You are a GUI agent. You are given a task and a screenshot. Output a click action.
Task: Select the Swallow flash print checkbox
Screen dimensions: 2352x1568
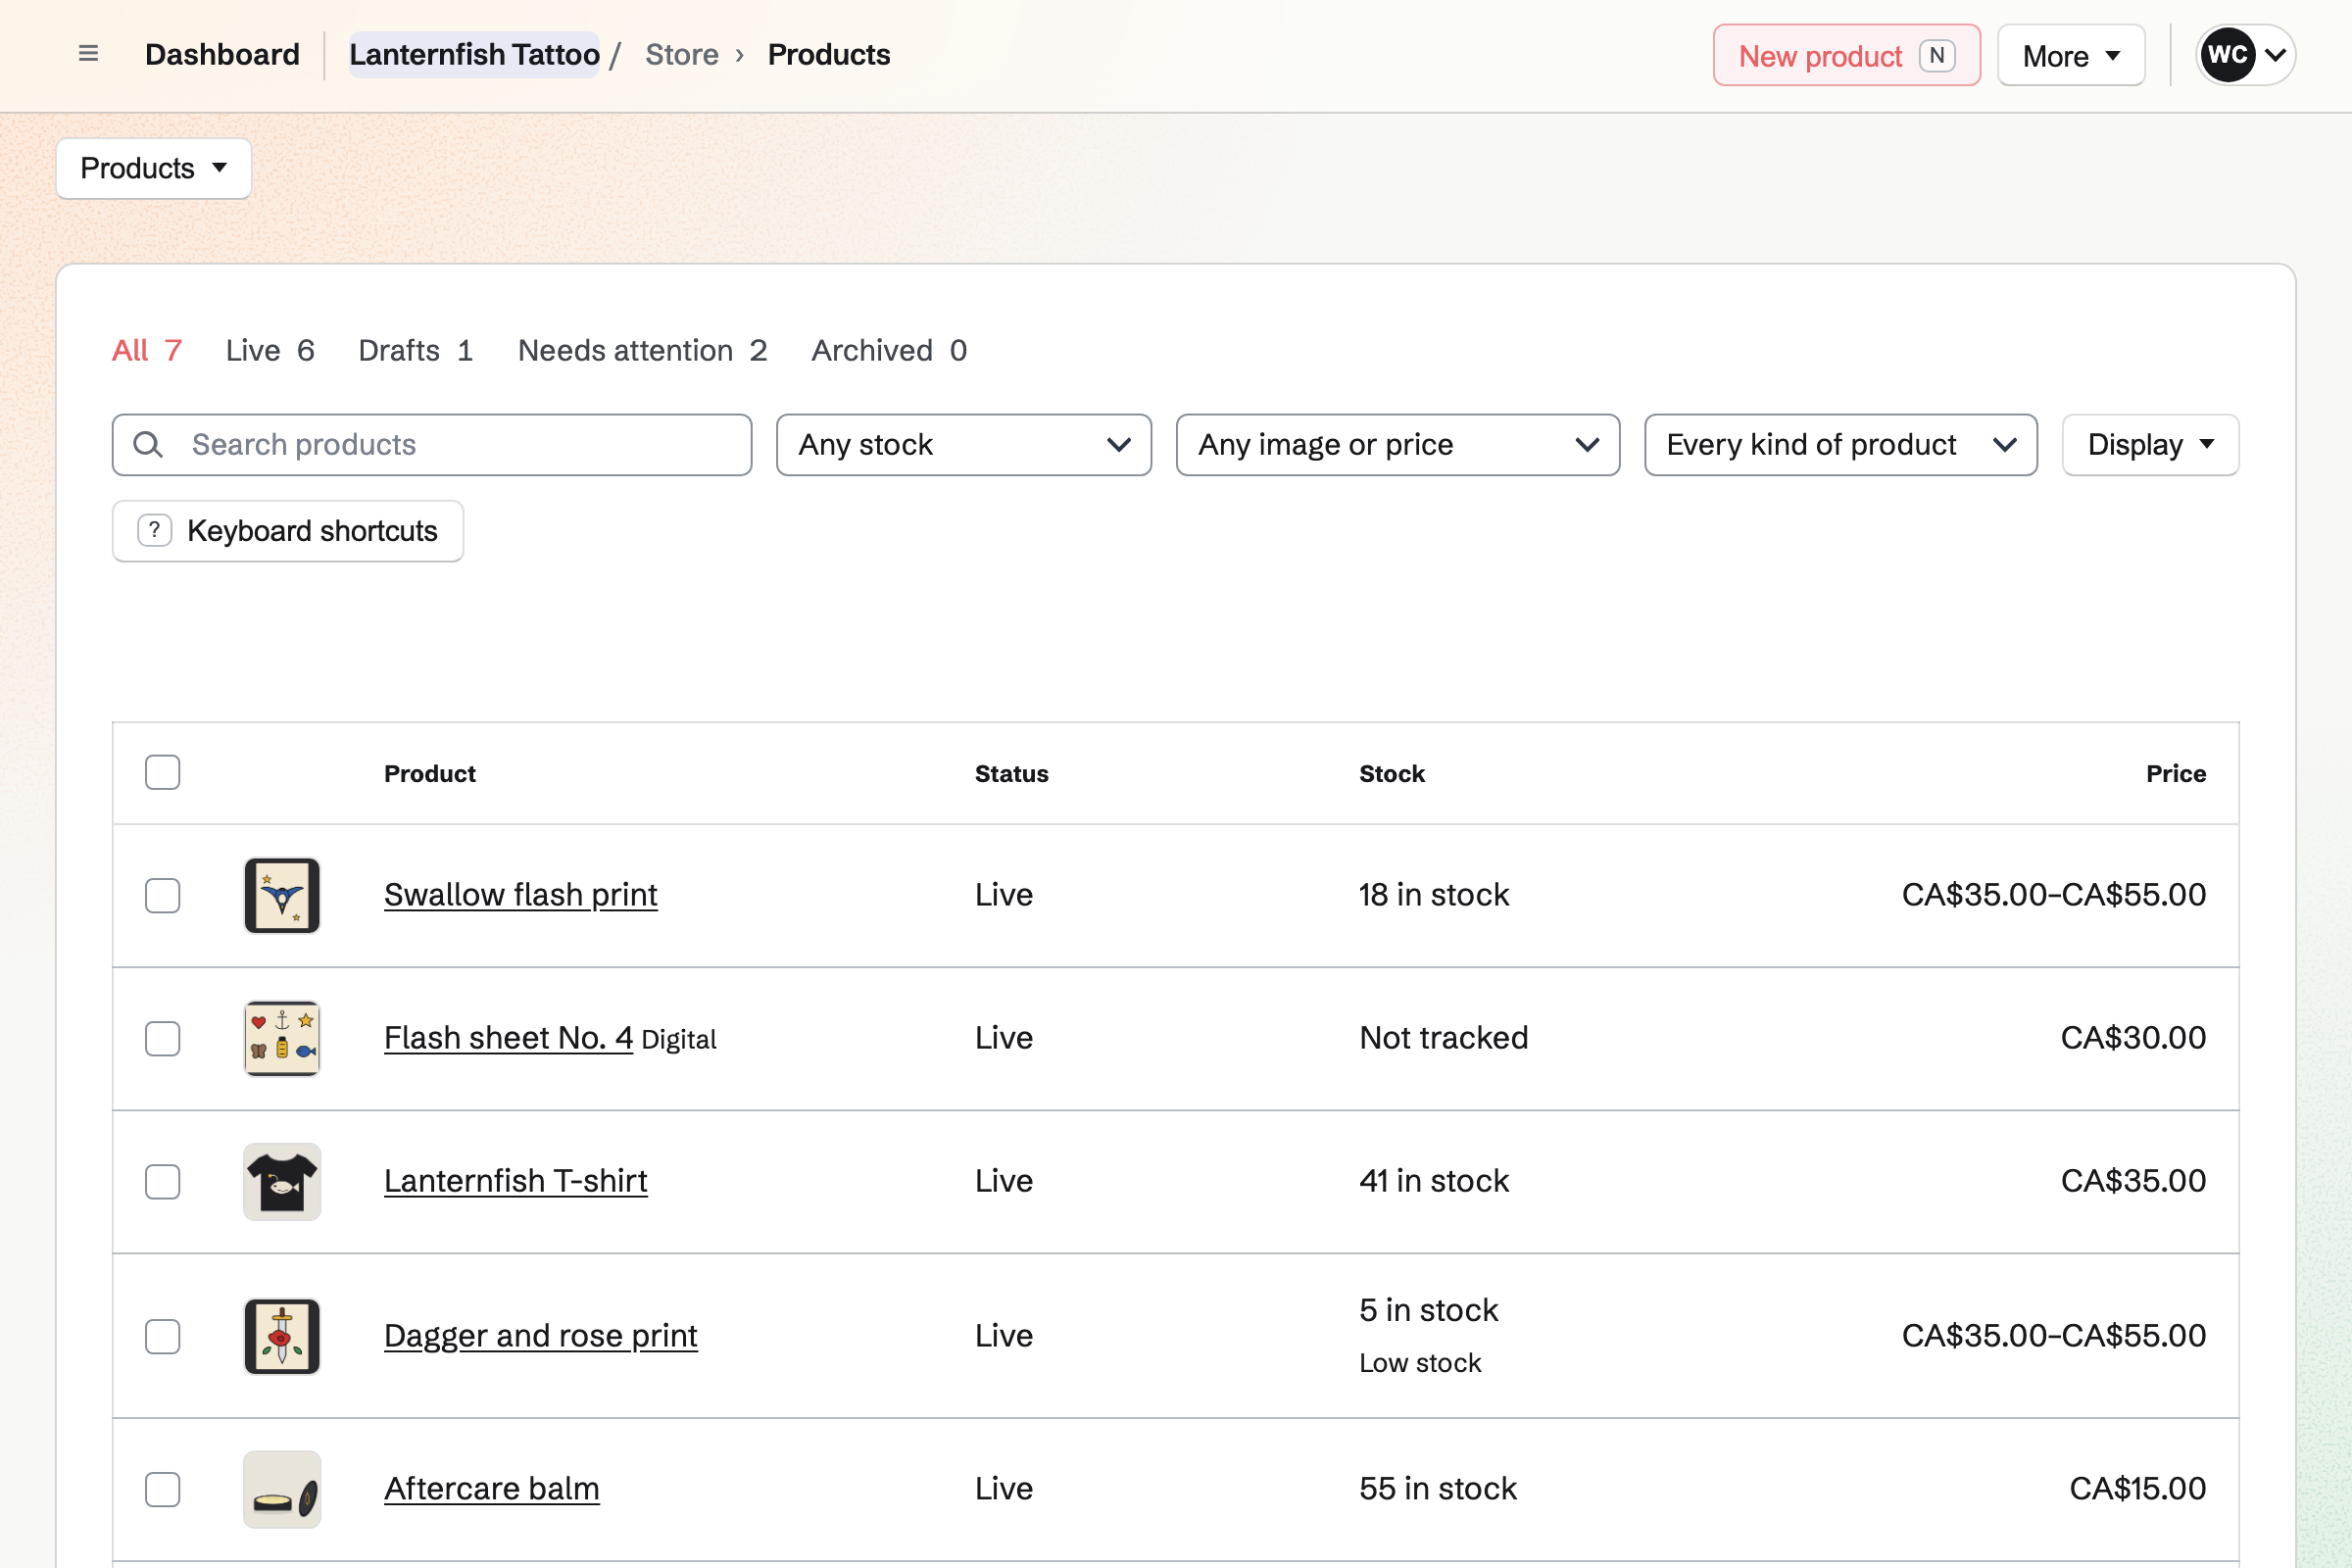point(162,895)
